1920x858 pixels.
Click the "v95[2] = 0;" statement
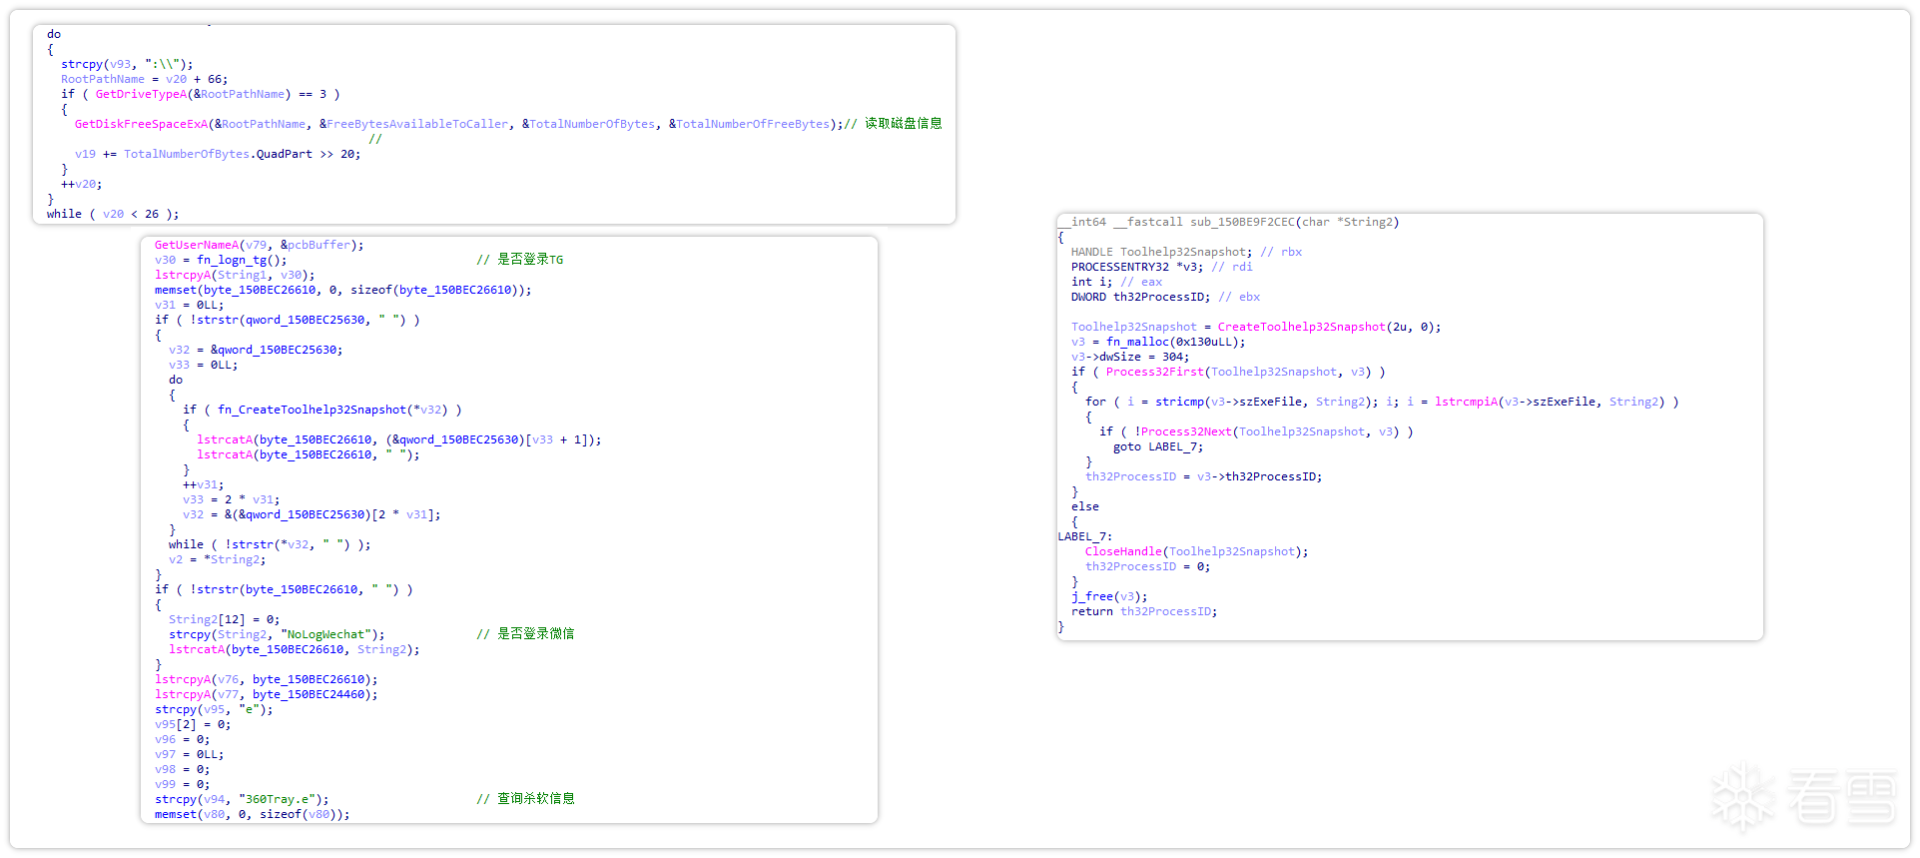[193, 725]
